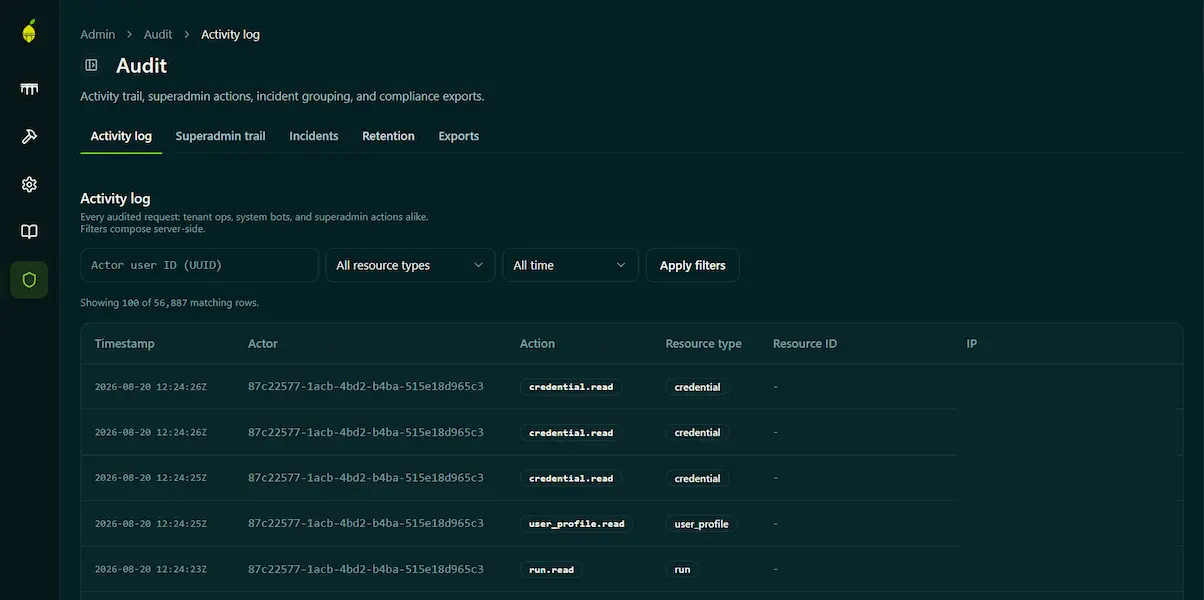Screen dimensions: 1204x600
Task: Open the open-book docs icon in sidebar
Action: click(29, 232)
